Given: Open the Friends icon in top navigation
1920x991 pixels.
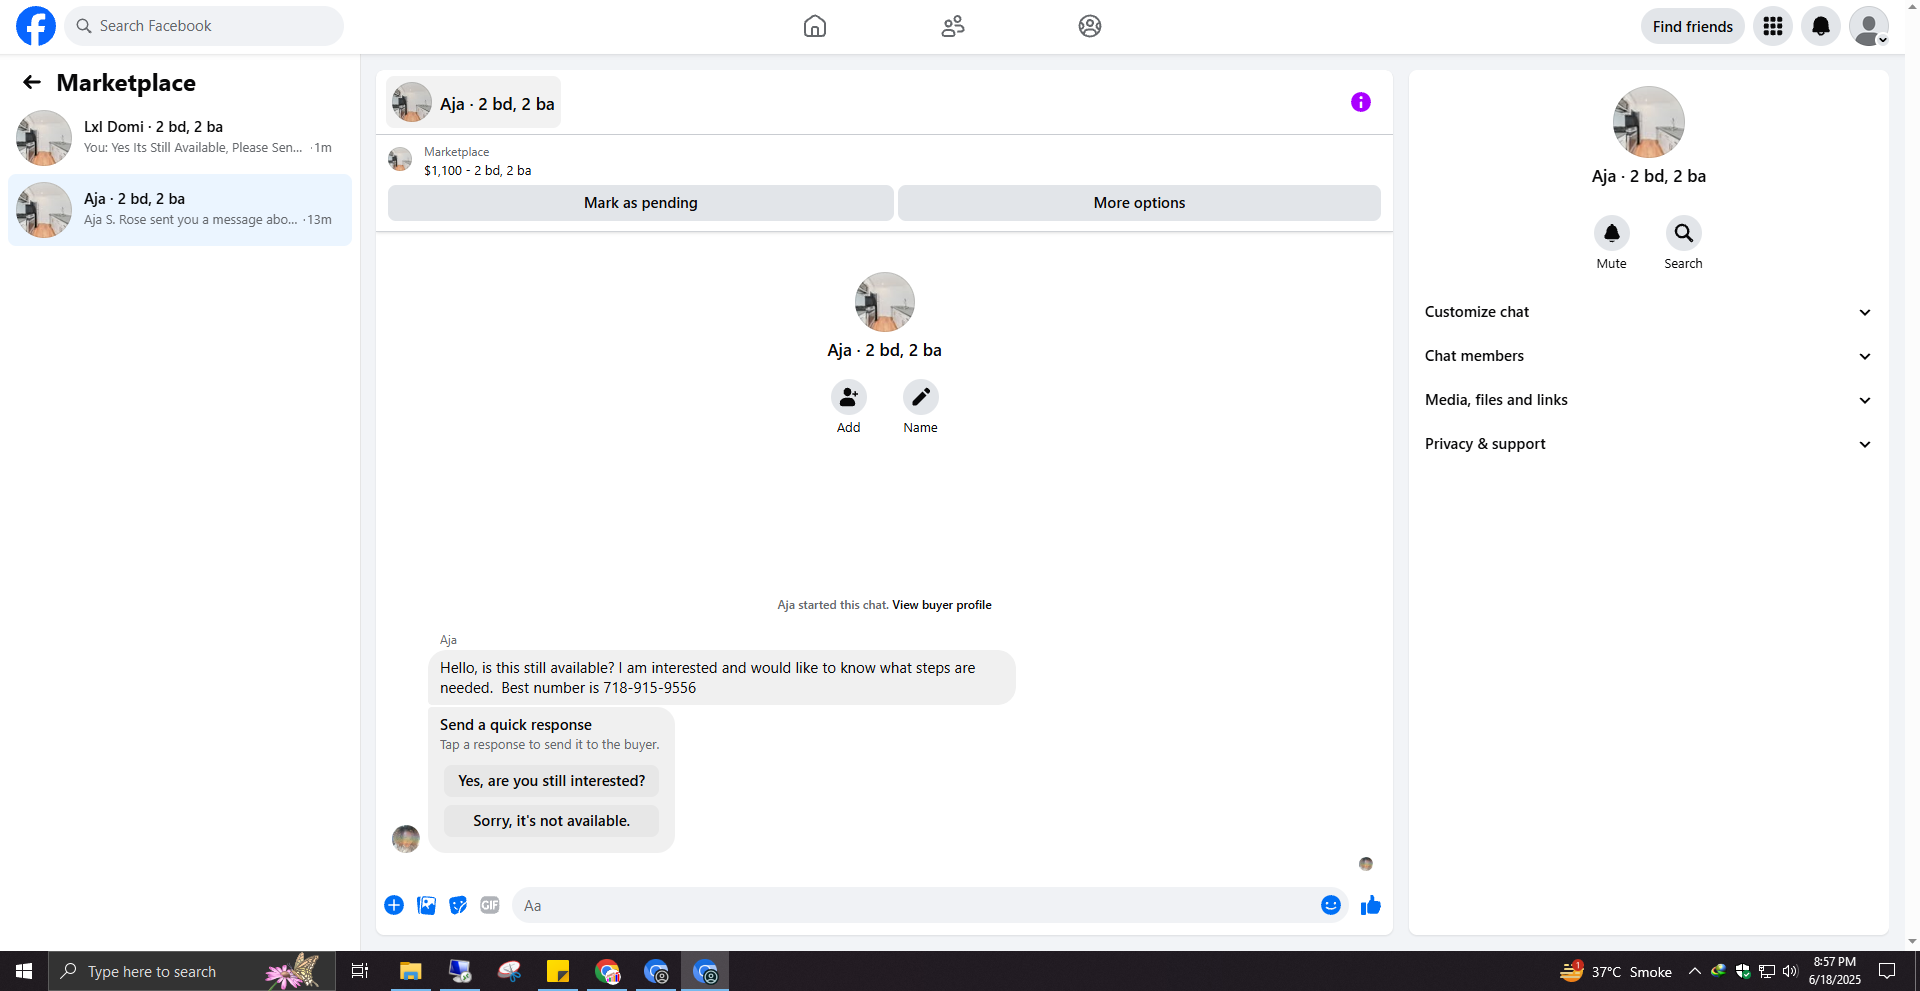Looking at the screenshot, I should coord(953,26).
